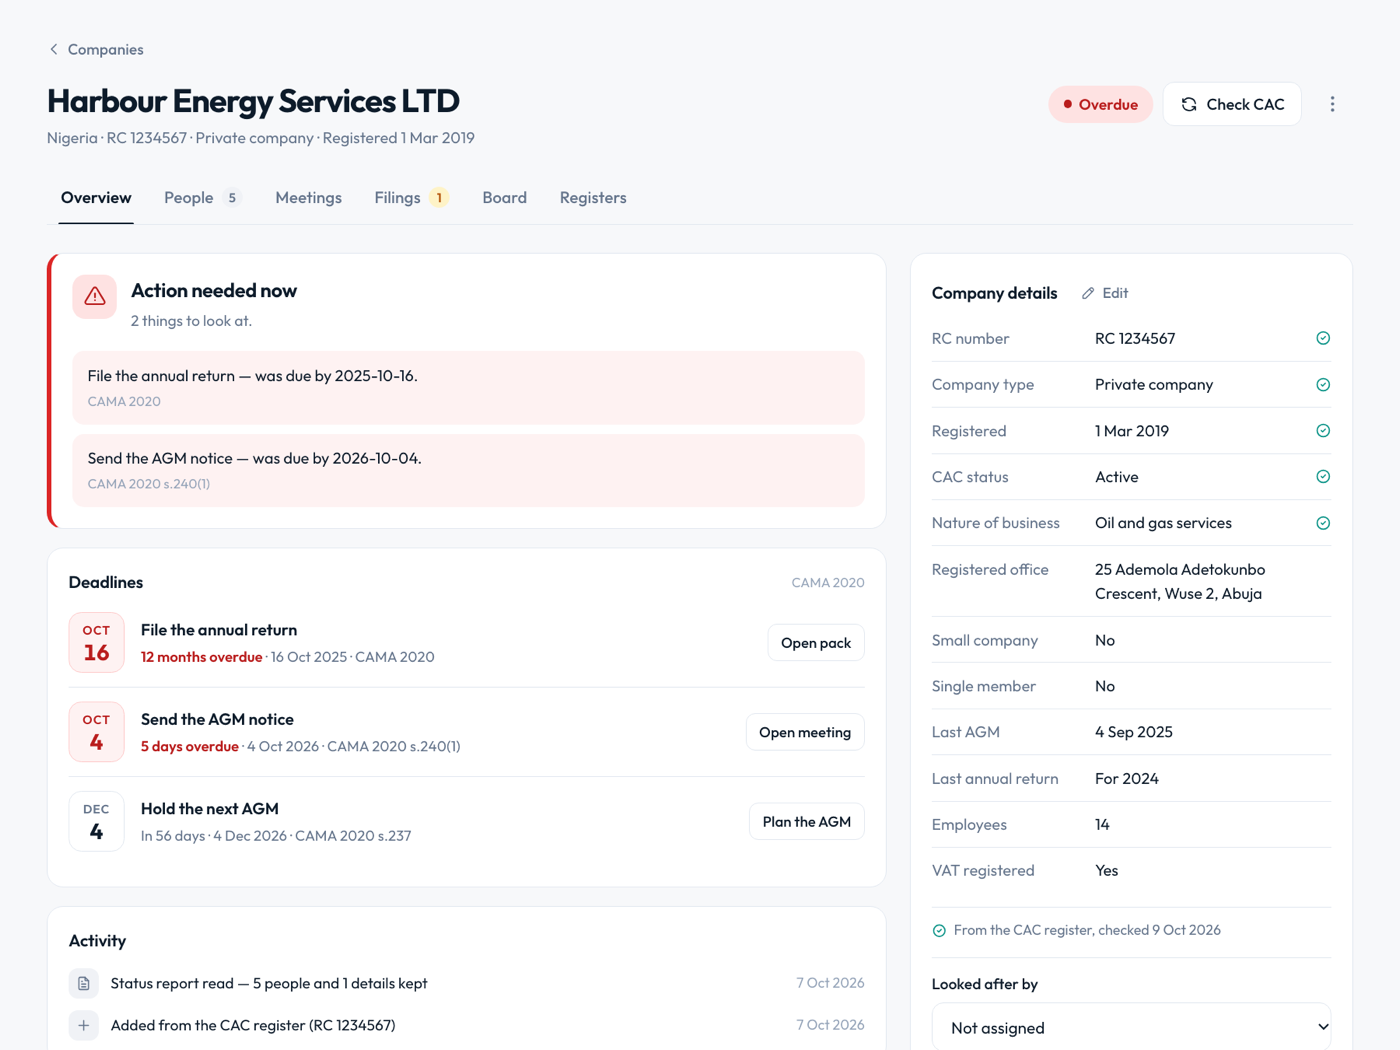Viewport: 1400px width, 1050px height.
Task: Click the check icon beside 'From the CAC register'
Action: 939,931
